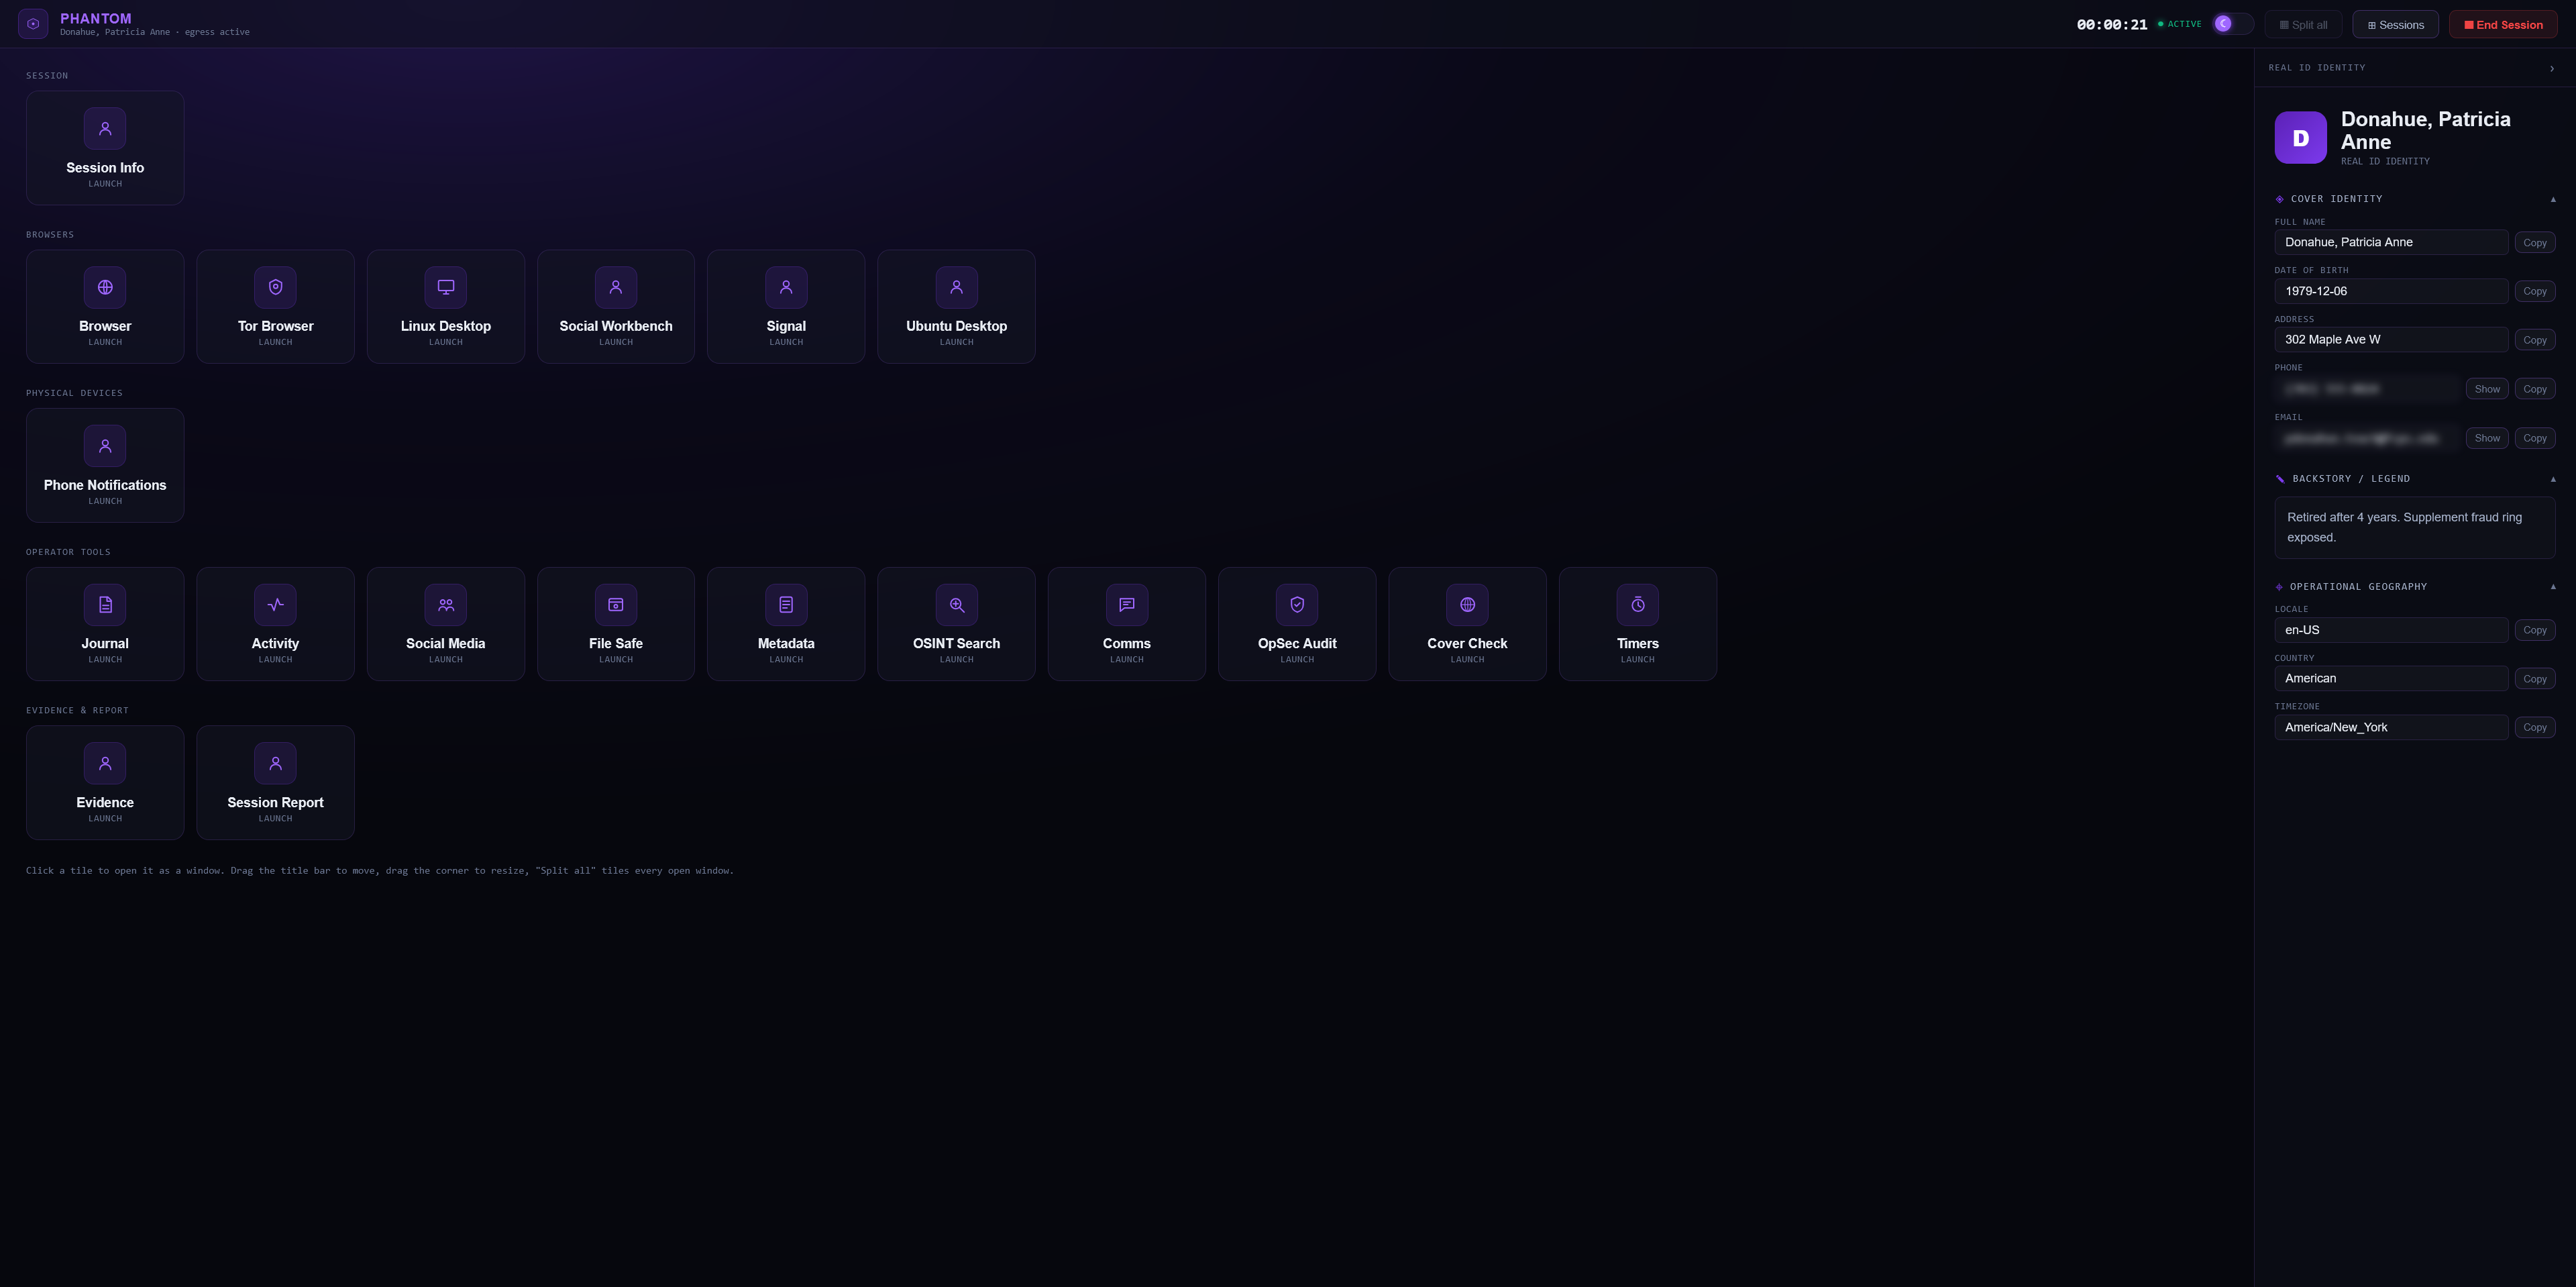This screenshot has height=1287, width=2576.
Task: Click the End Session button
Action: [2504, 24]
